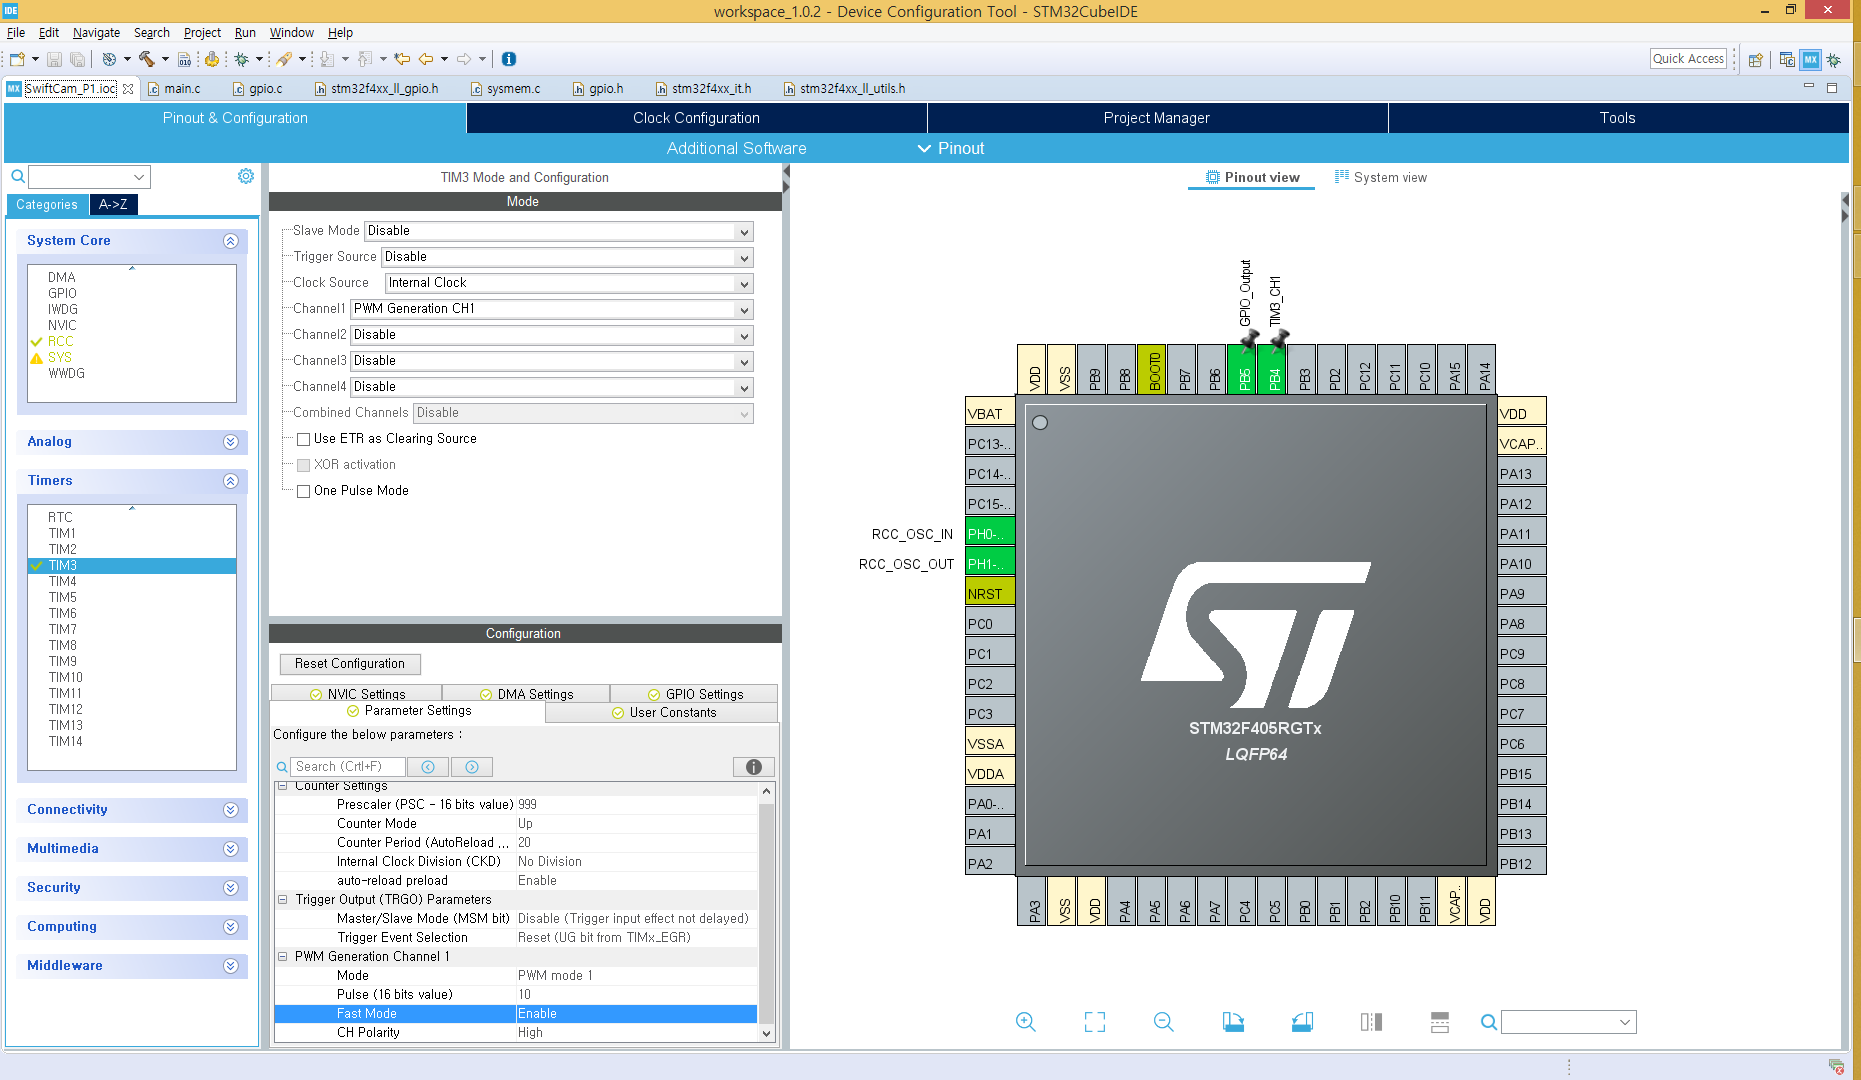Open the Pinout dropdown menu
Viewport: 1861px width, 1080px height.
(x=951, y=148)
